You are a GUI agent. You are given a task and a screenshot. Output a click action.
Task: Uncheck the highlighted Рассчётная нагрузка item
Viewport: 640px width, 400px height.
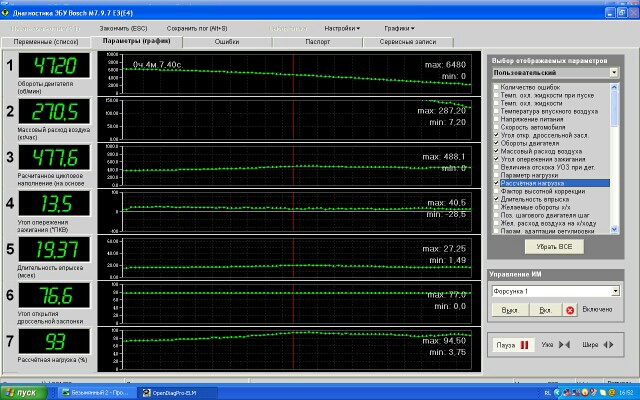pos(496,183)
